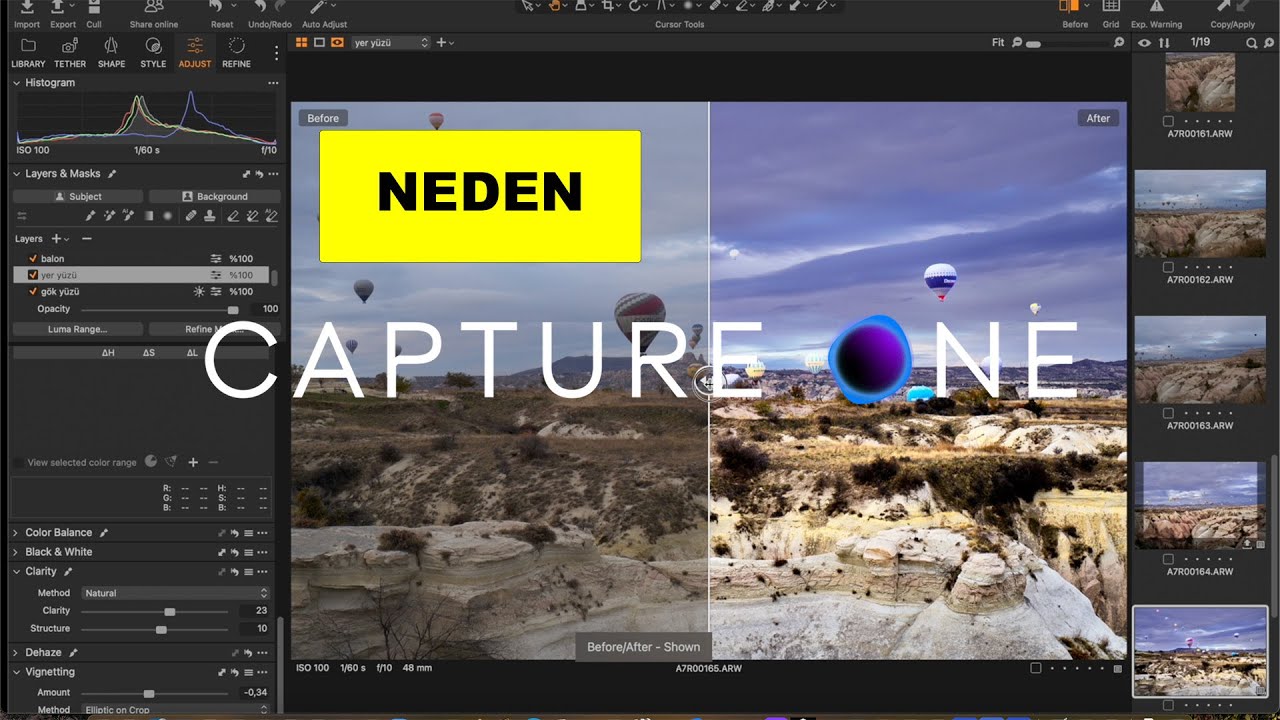Uncheck the balon layer checkbox
This screenshot has height=720, width=1280.
click(x=33, y=258)
